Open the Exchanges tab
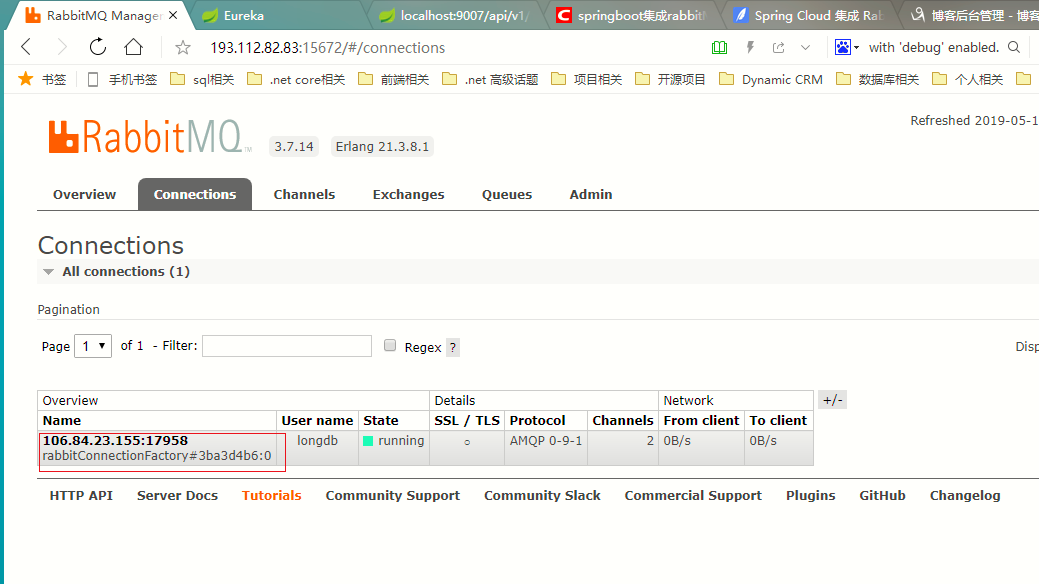 pyautogui.click(x=408, y=194)
